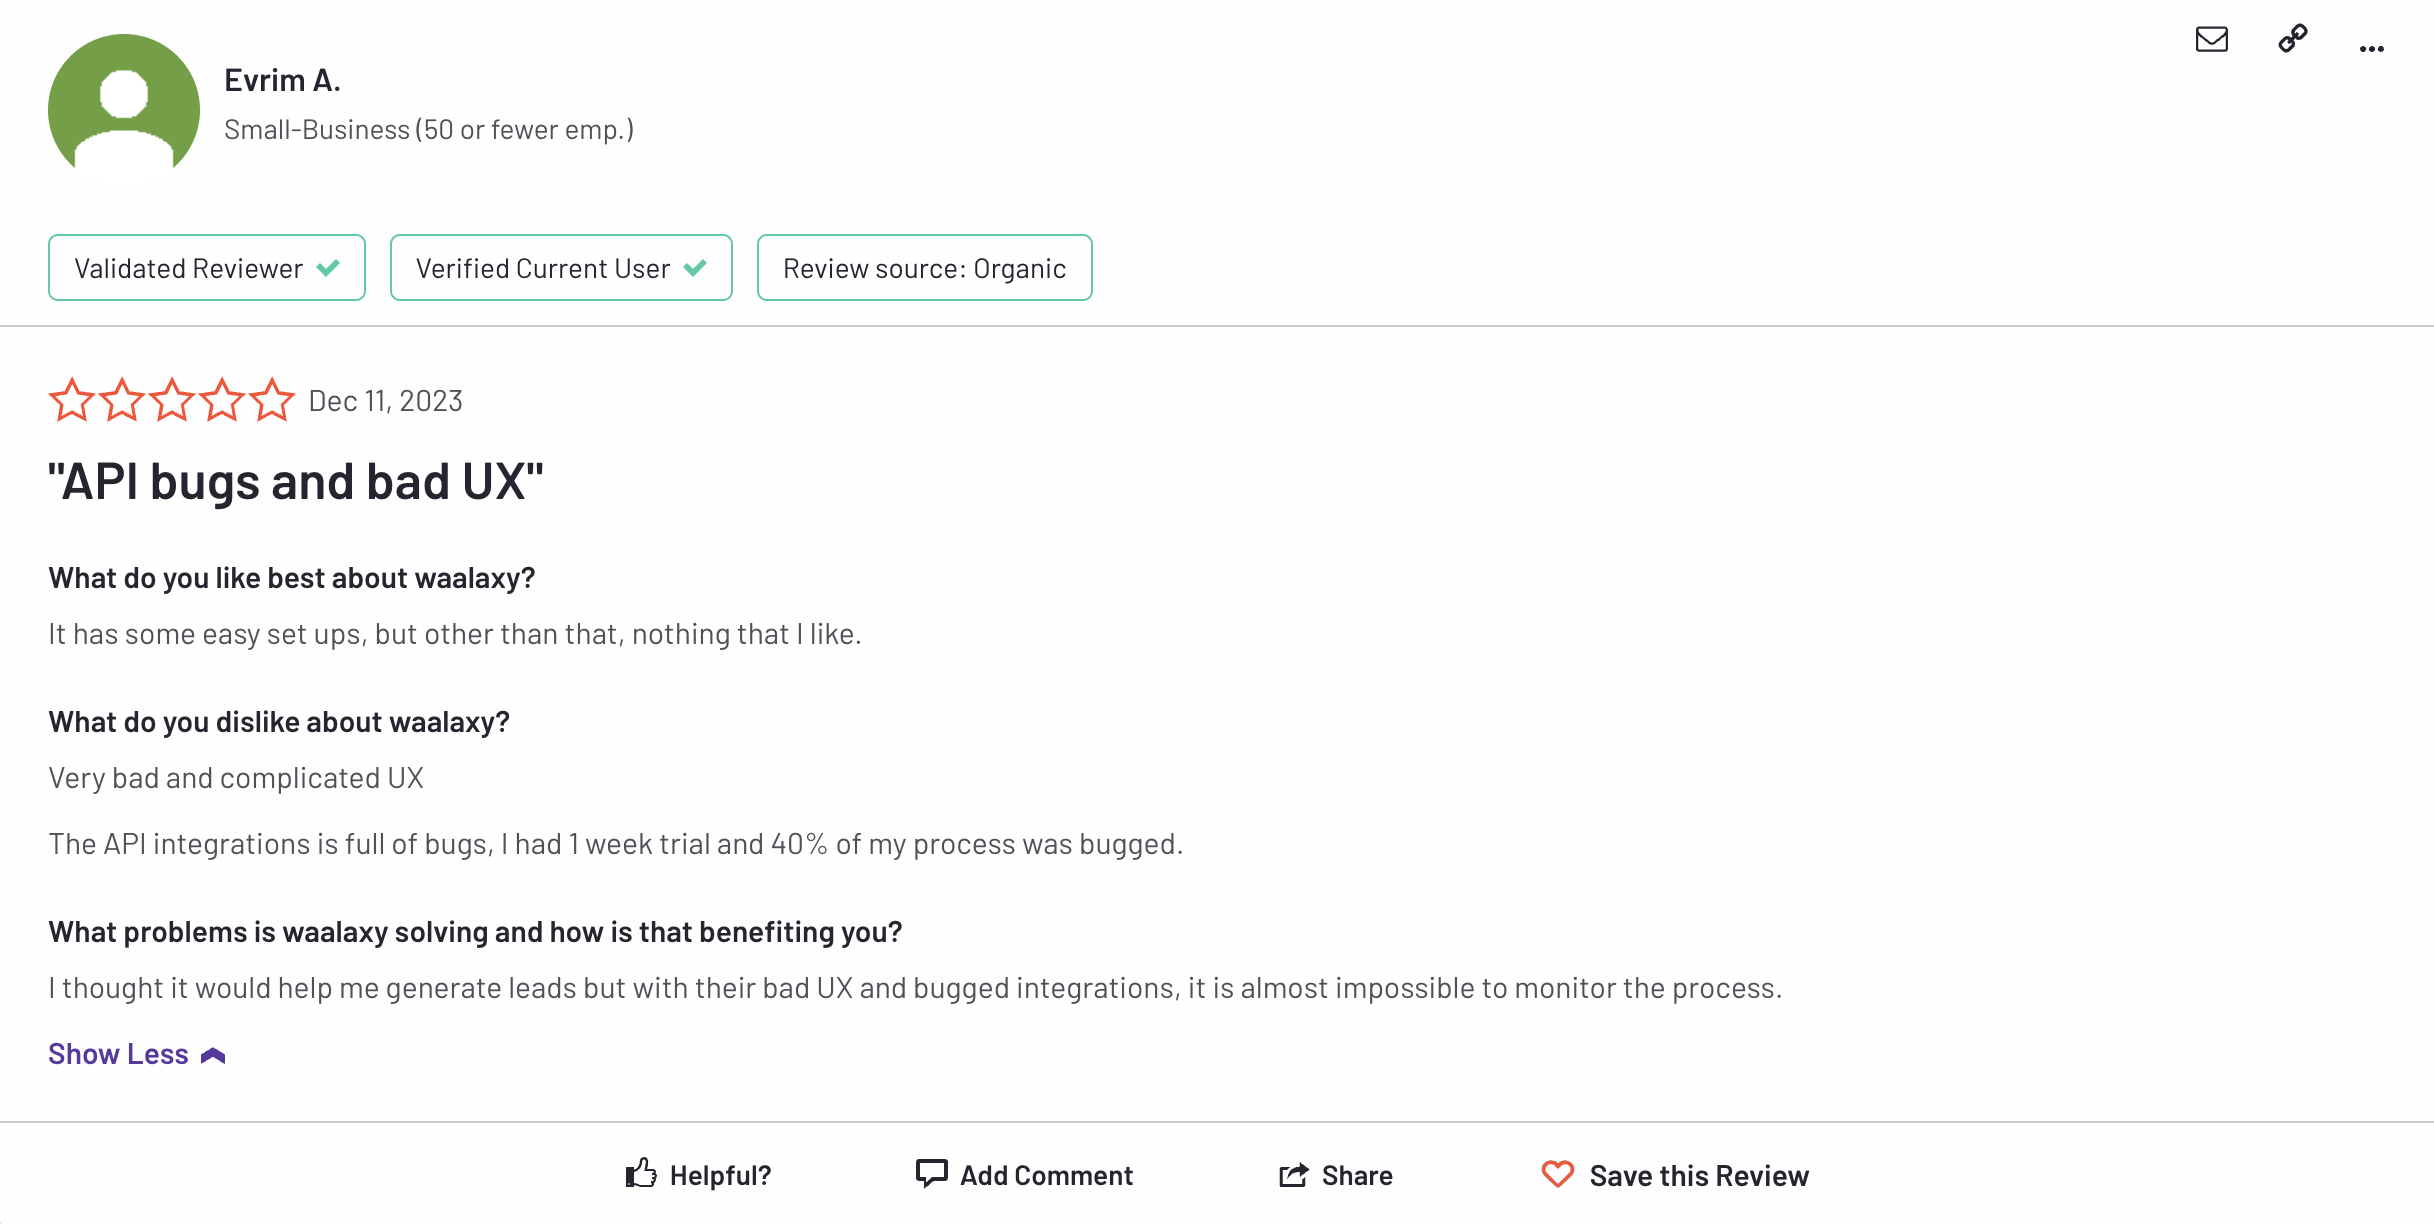Click the heart save icon
2434x1224 pixels.
point(1557,1174)
